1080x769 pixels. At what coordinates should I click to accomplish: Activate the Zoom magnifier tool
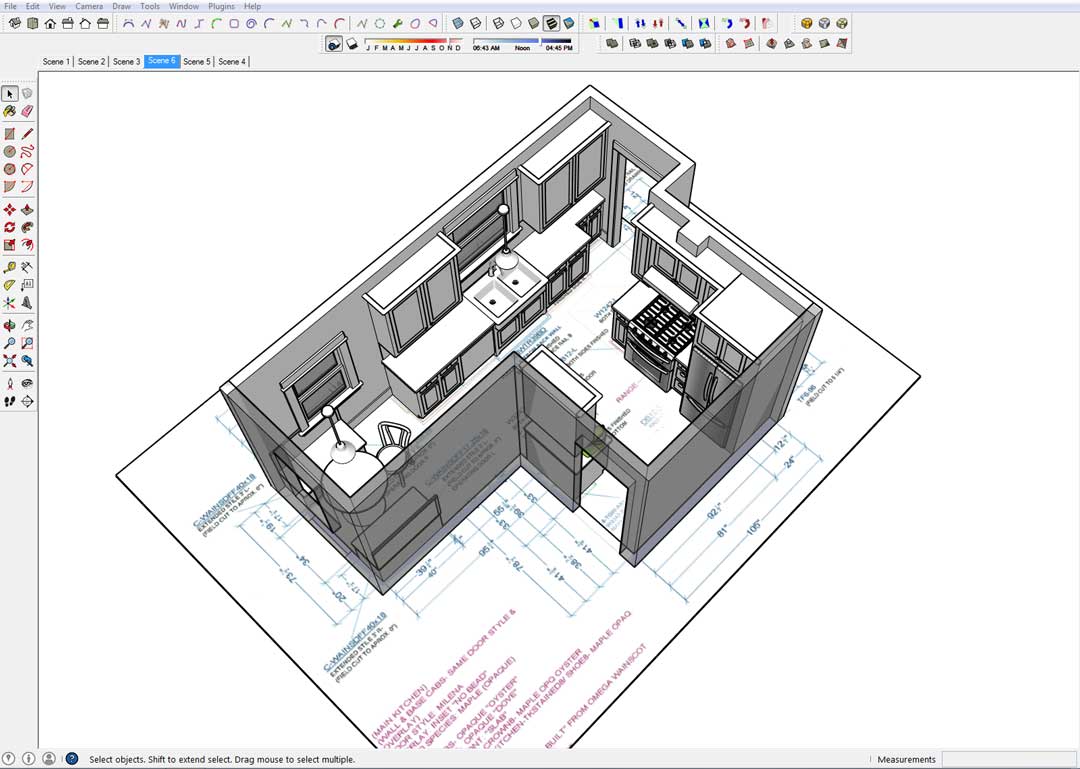10,342
